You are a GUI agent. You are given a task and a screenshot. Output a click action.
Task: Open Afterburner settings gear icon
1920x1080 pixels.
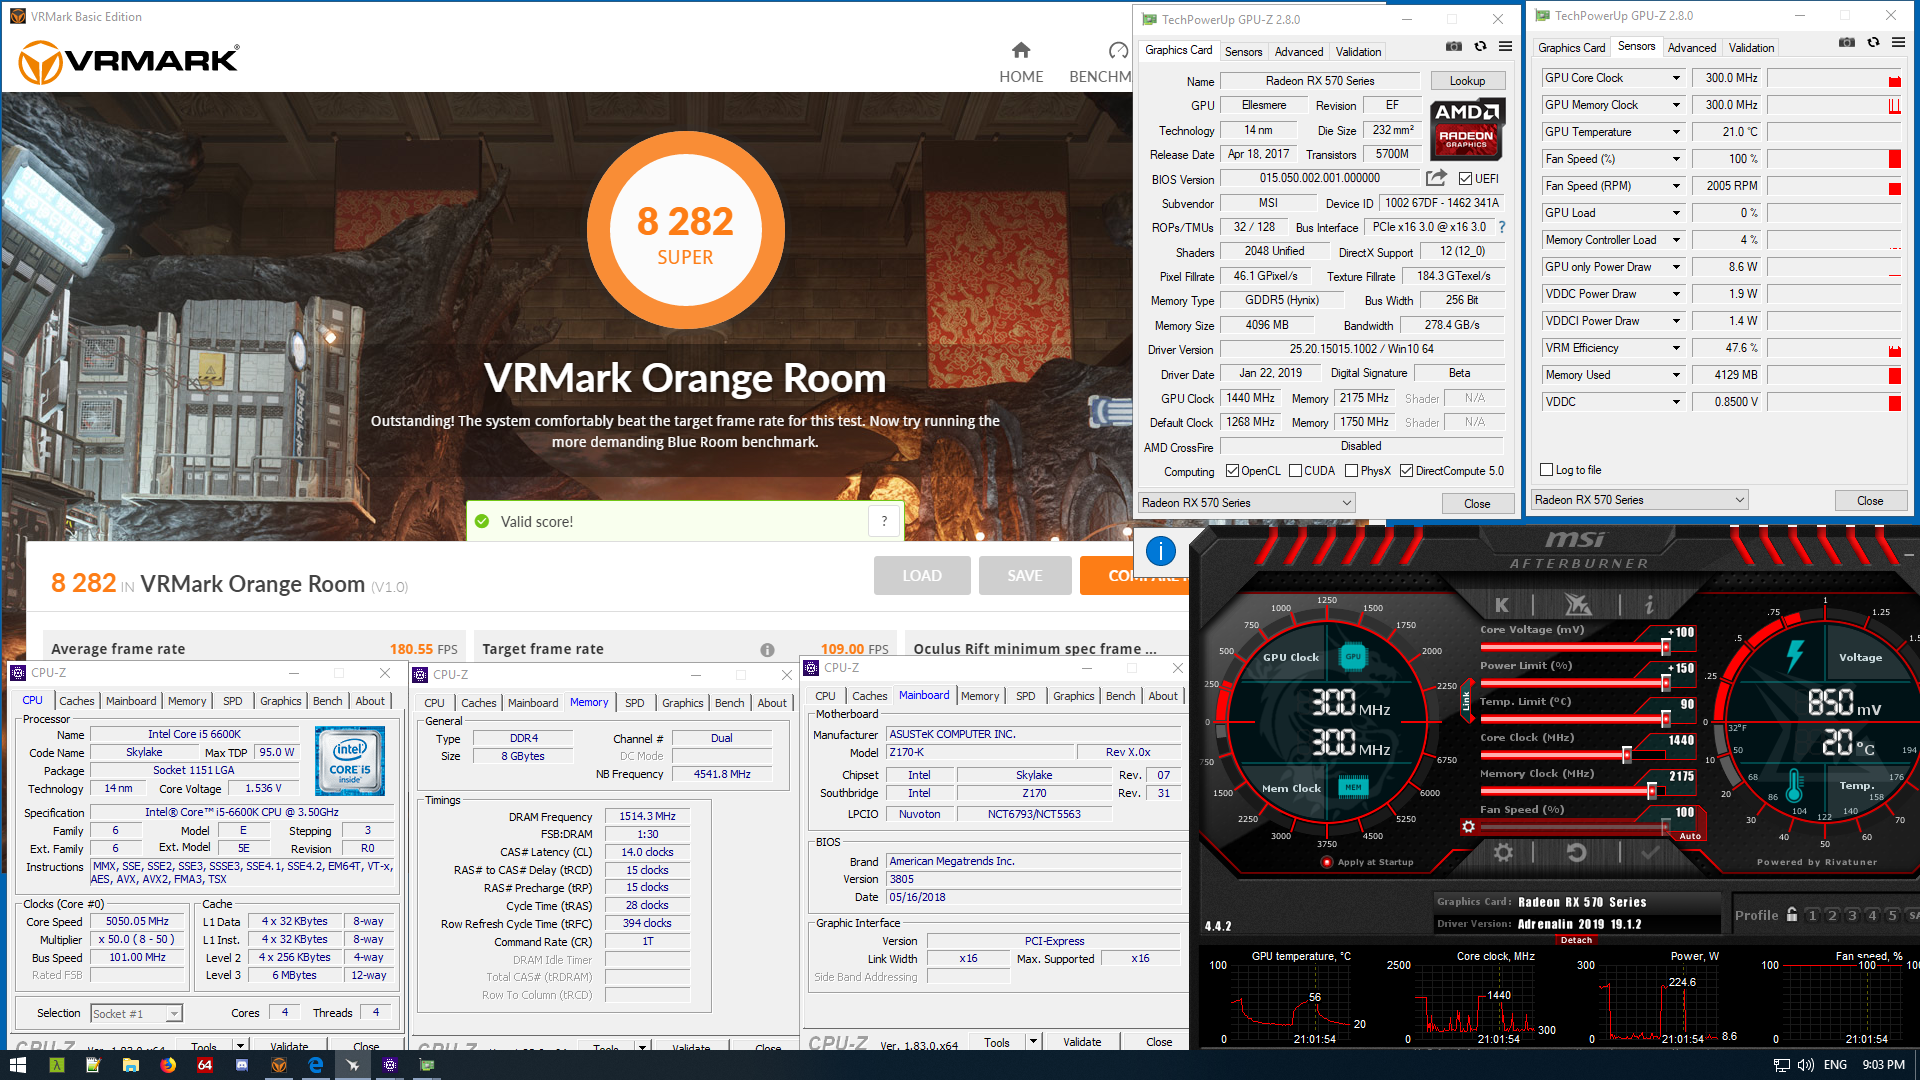1503,852
